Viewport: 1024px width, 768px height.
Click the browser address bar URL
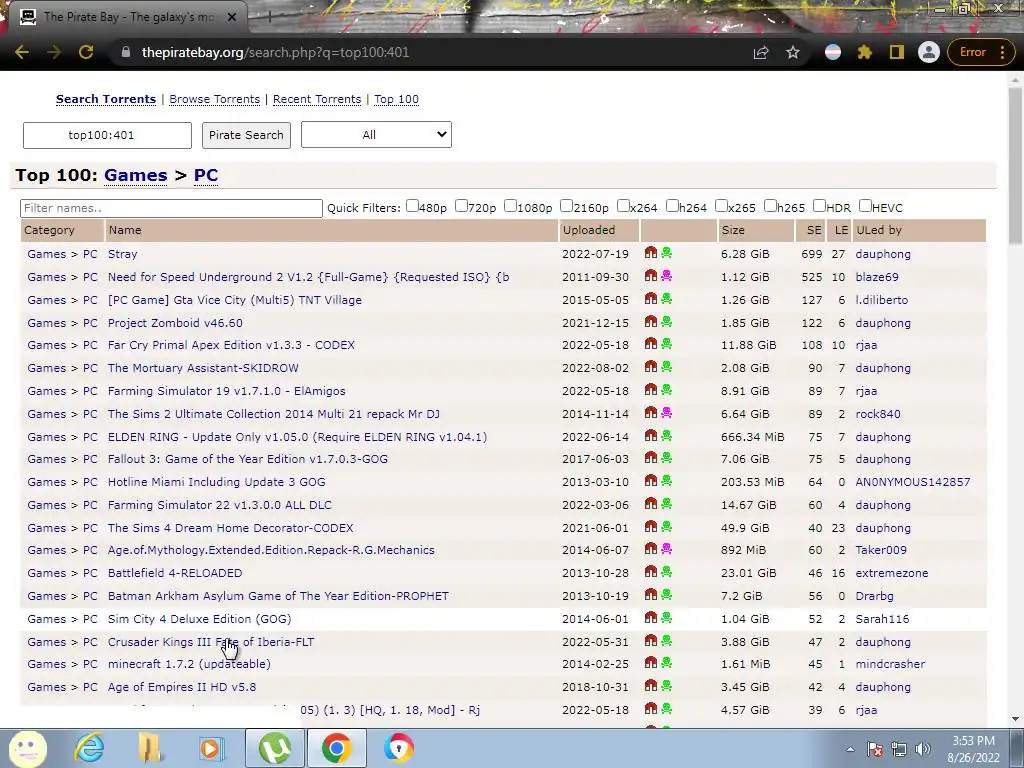pos(275,52)
